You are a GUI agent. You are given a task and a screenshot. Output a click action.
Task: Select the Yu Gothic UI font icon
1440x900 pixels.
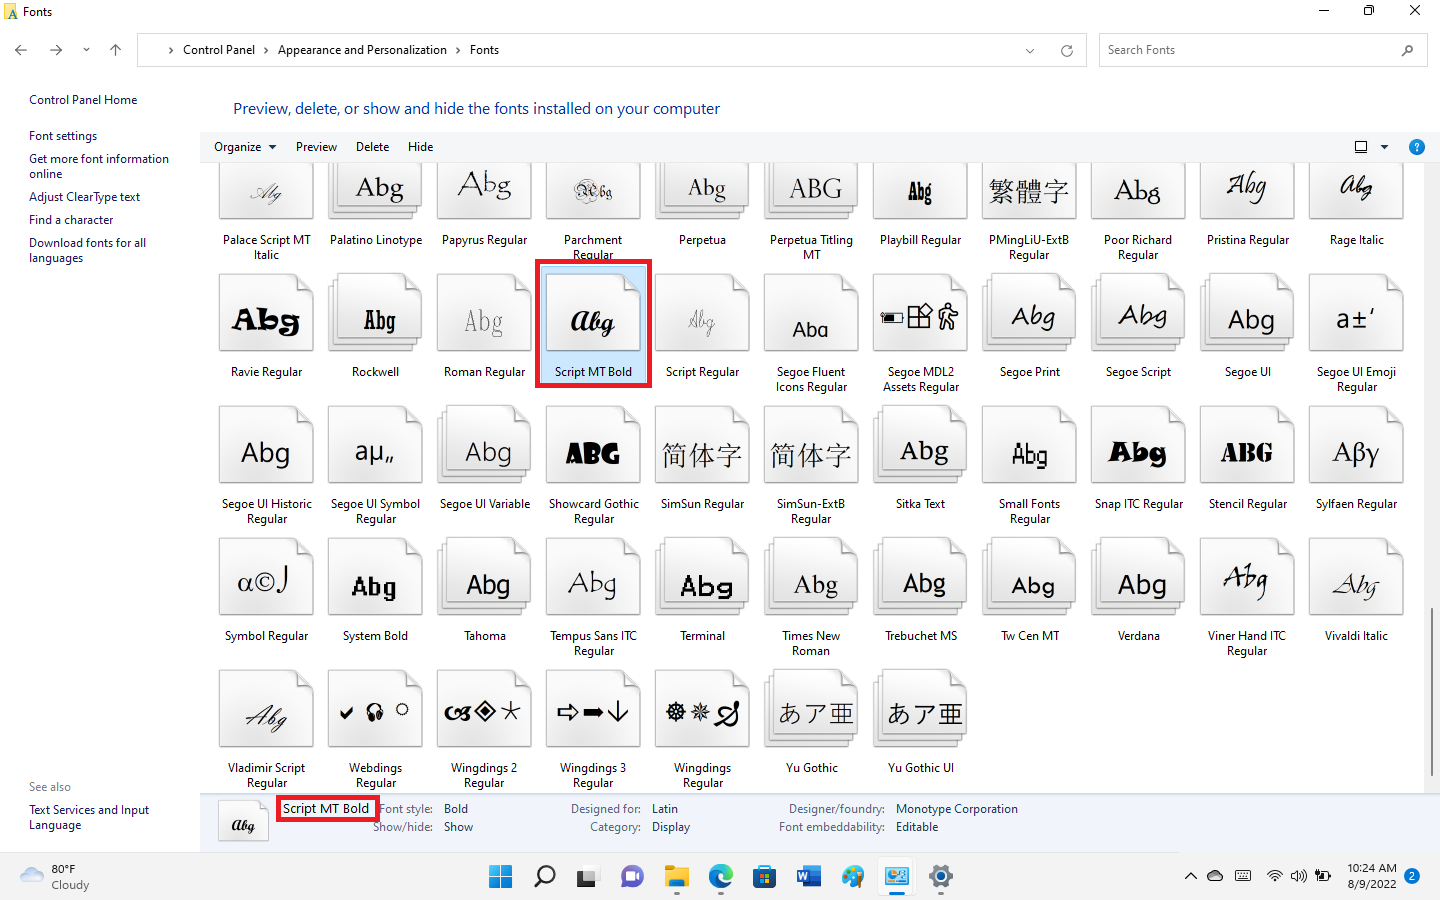pos(920,709)
